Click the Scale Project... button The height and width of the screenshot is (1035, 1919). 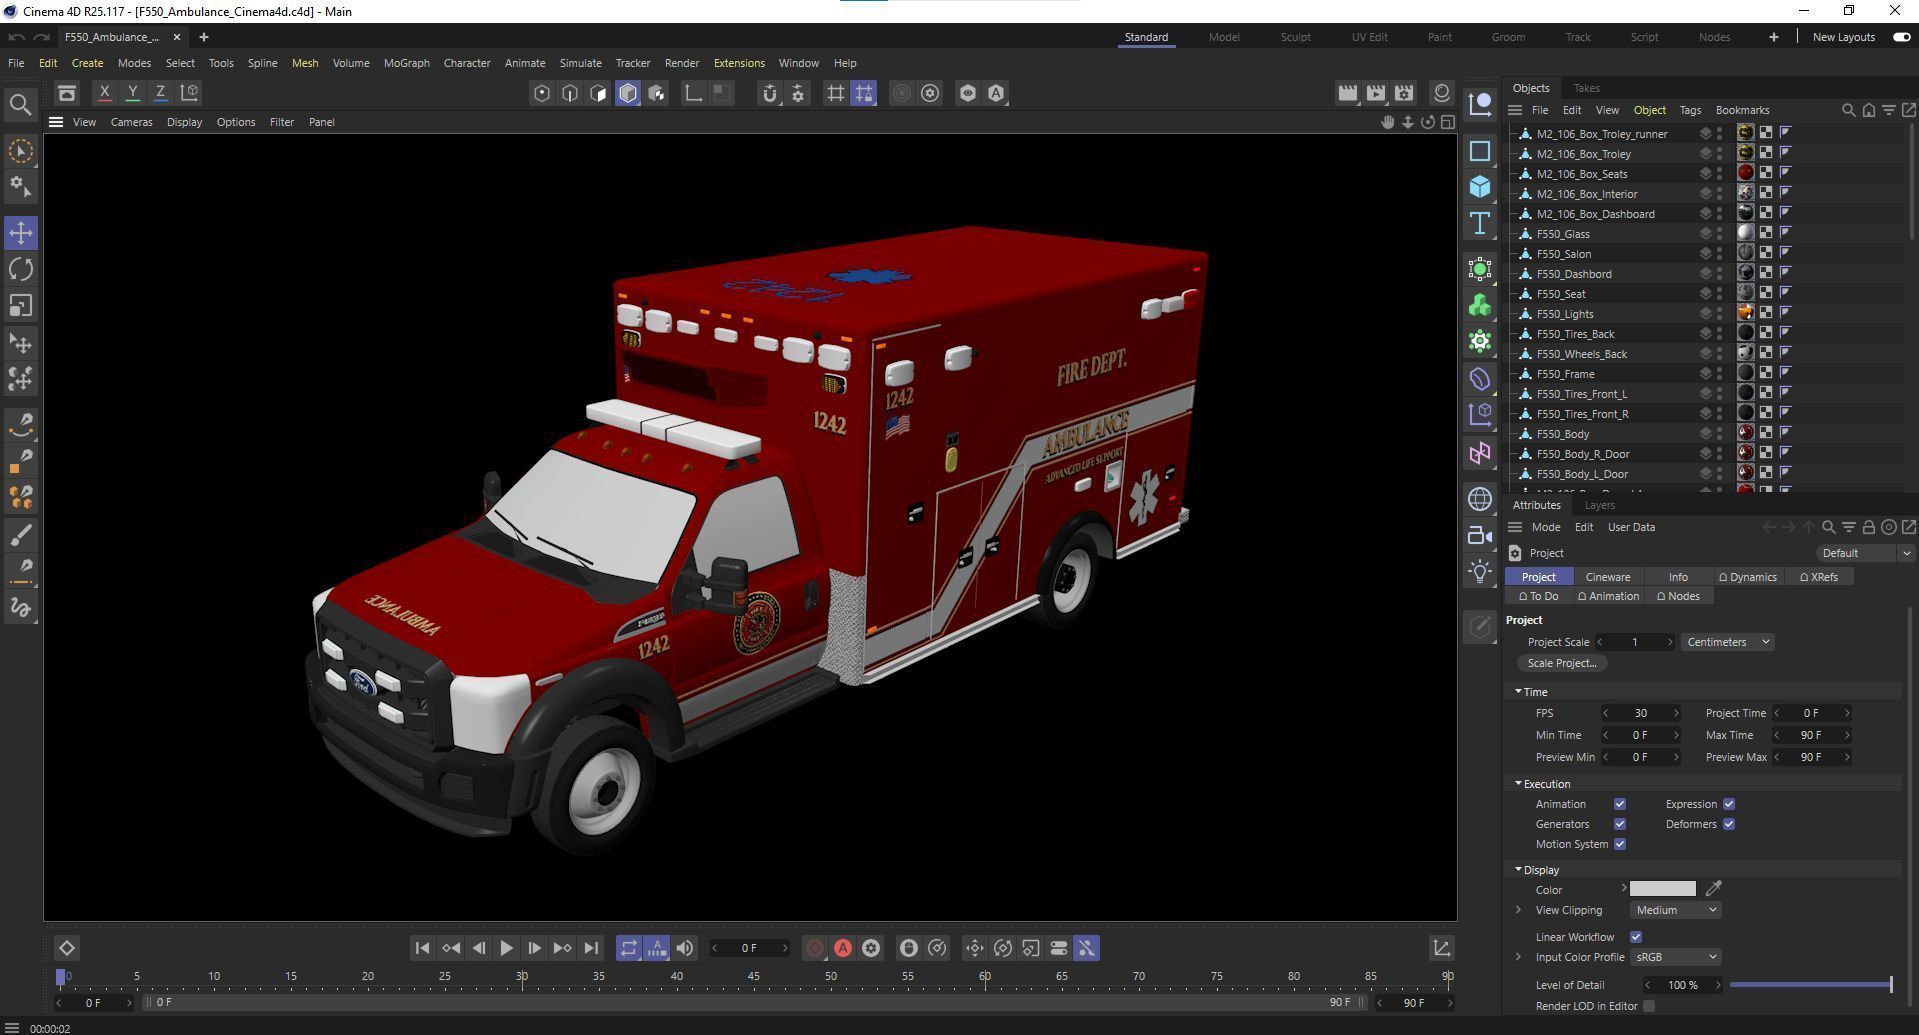point(1562,663)
